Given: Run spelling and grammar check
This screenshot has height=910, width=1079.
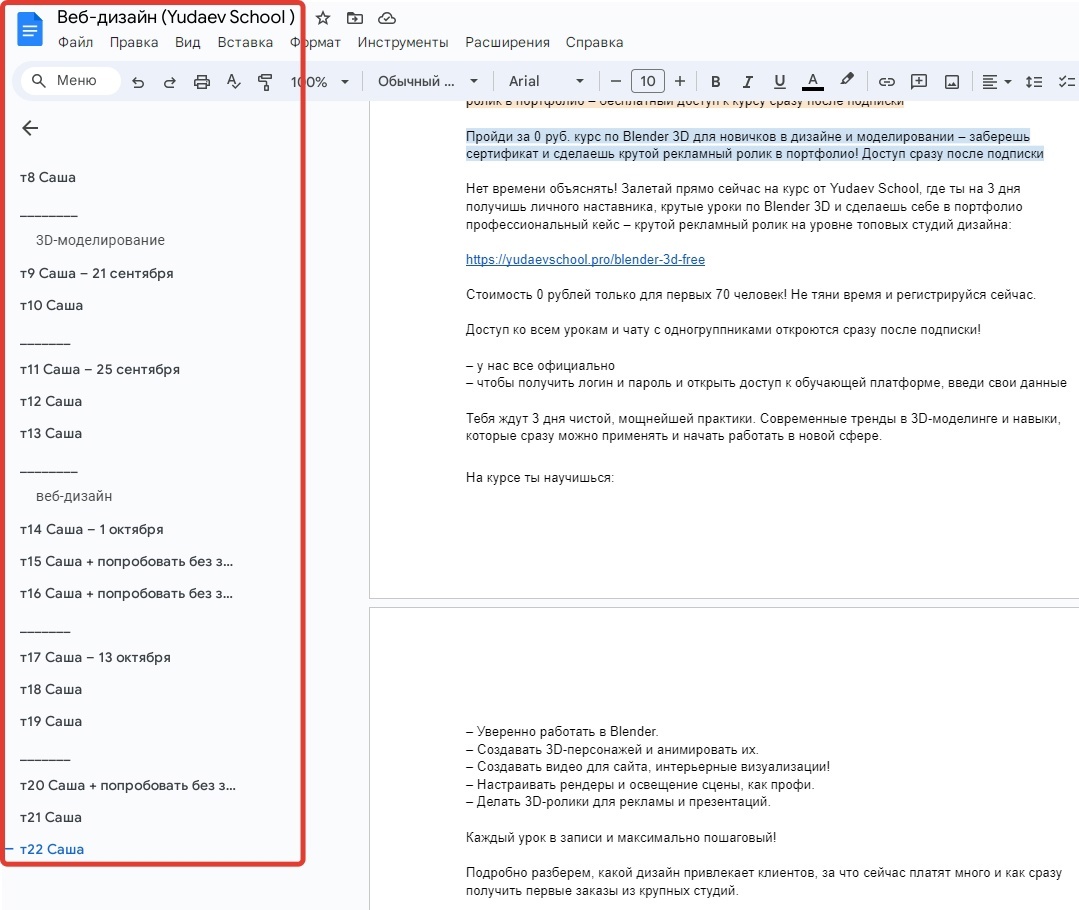Looking at the screenshot, I should (233, 82).
